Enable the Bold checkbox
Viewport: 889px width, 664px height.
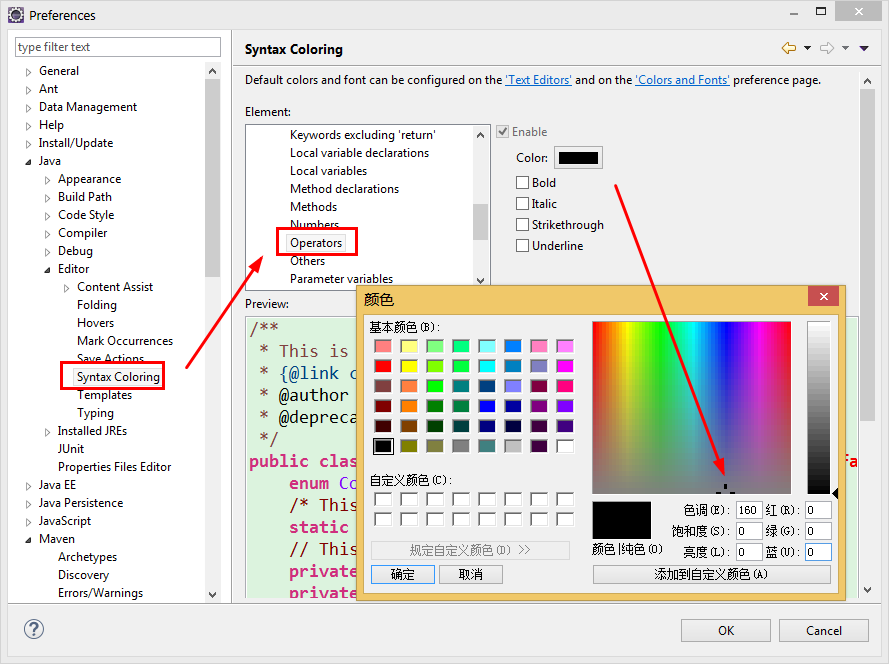(x=522, y=183)
